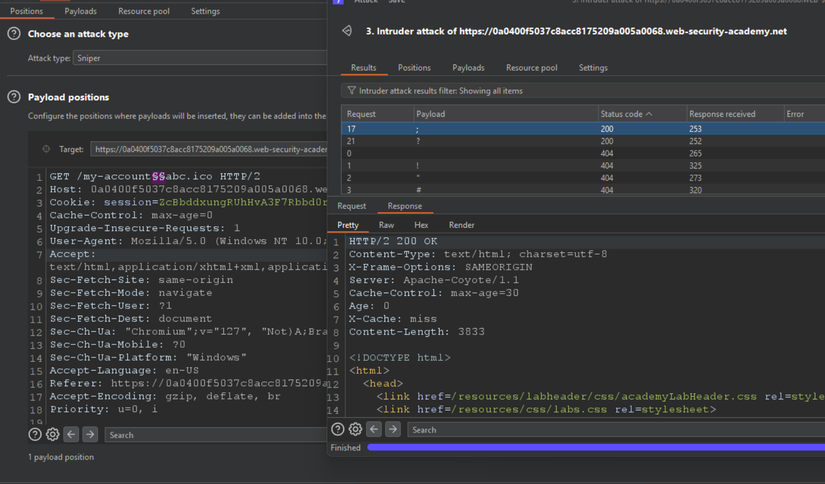
Task: Go to previous search match in left editor
Action: 71,435
